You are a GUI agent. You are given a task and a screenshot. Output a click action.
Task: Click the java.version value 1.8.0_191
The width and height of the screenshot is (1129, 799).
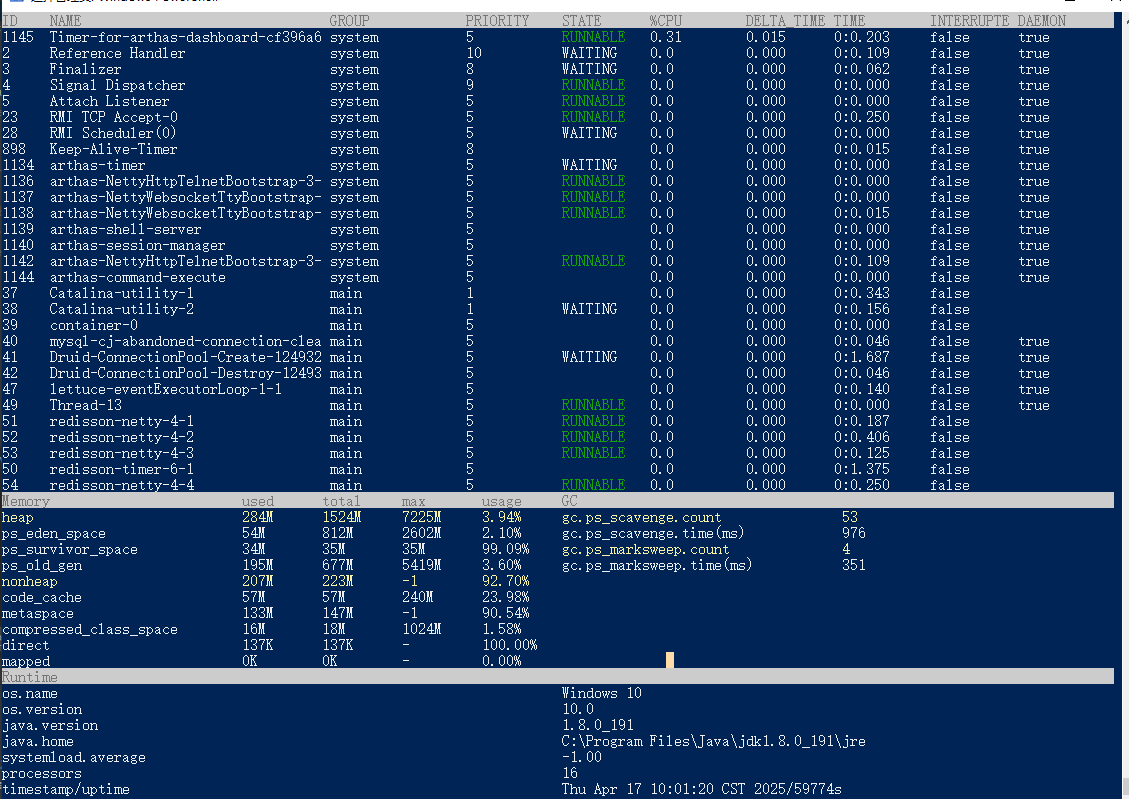click(598, 725)
